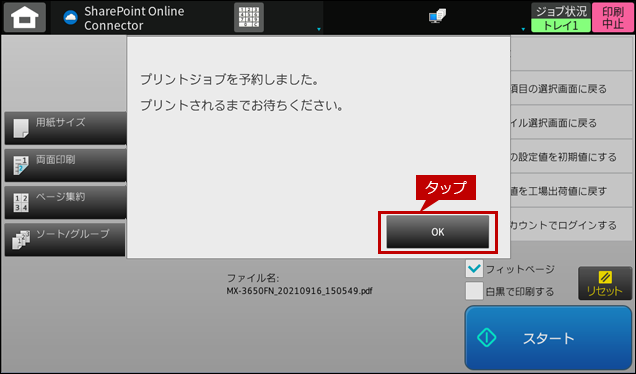Open the ソート/グループ sort setting
The height and width of the screenshot is (374, 636).
(65, 240)
